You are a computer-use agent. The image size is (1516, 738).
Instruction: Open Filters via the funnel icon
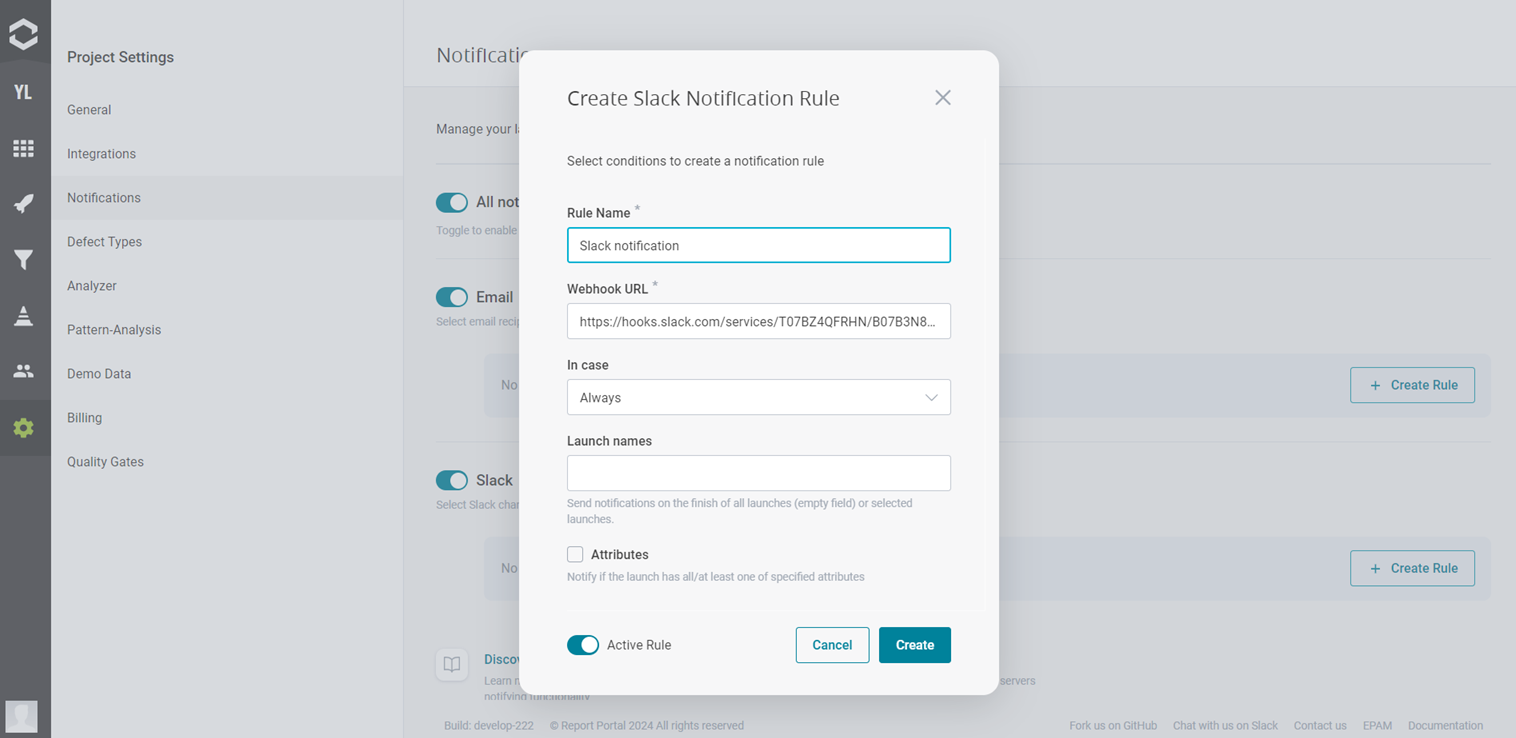pyautogui.click(x=23, y=260)
